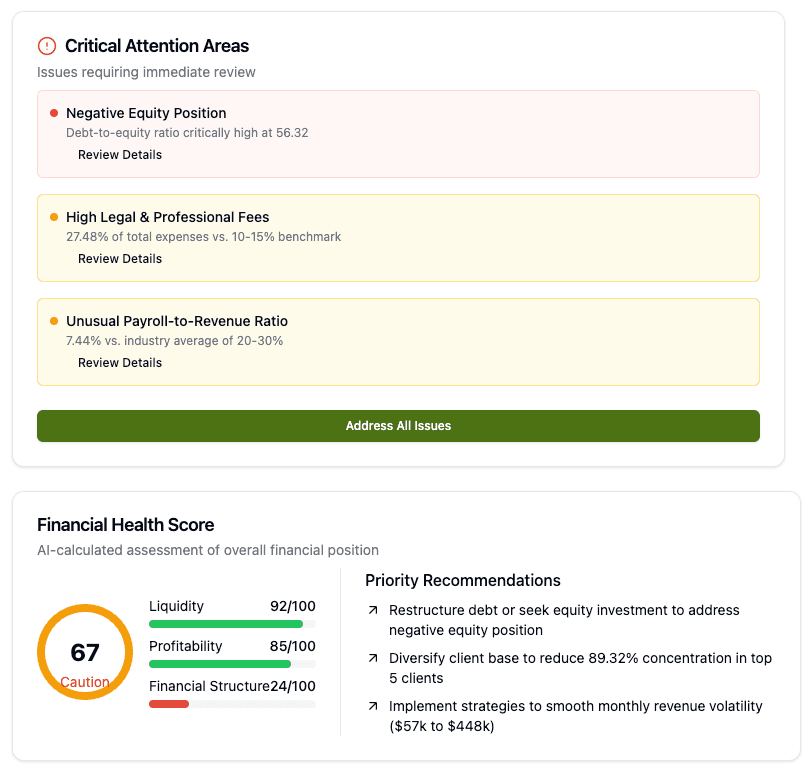Click the orange dot beside High Legal & Professional Fees

(x=53, y=216)
